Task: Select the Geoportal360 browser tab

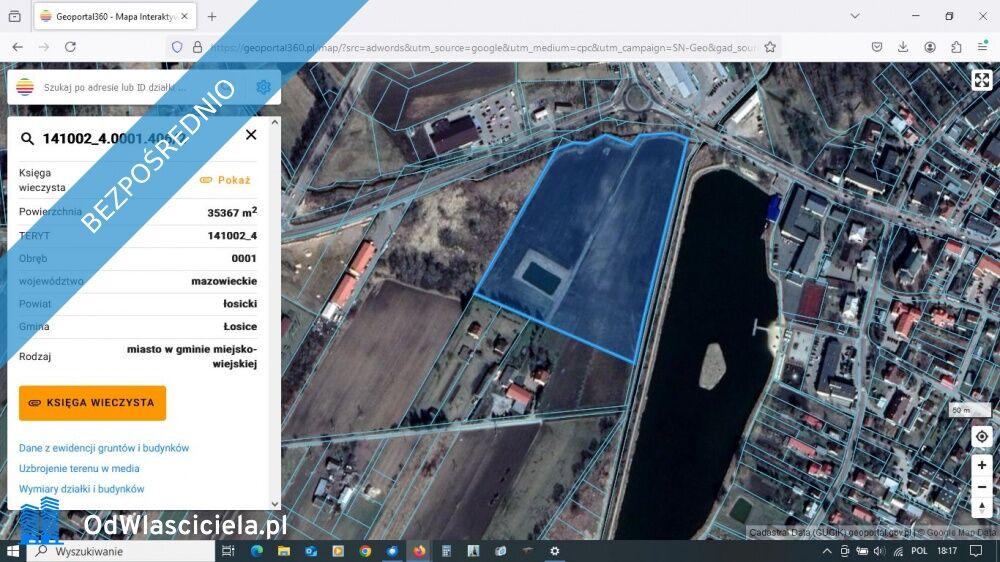Action: [x=112, y=16]
